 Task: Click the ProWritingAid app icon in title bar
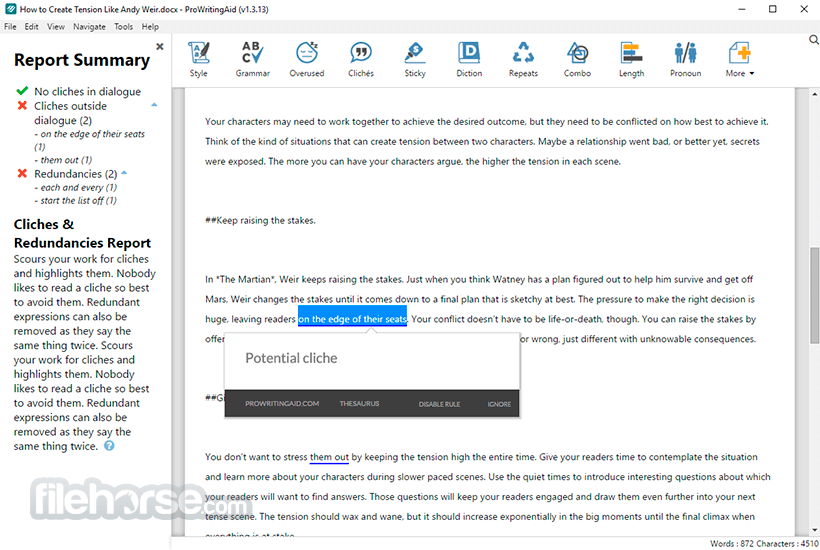click(x=10, y=9)
